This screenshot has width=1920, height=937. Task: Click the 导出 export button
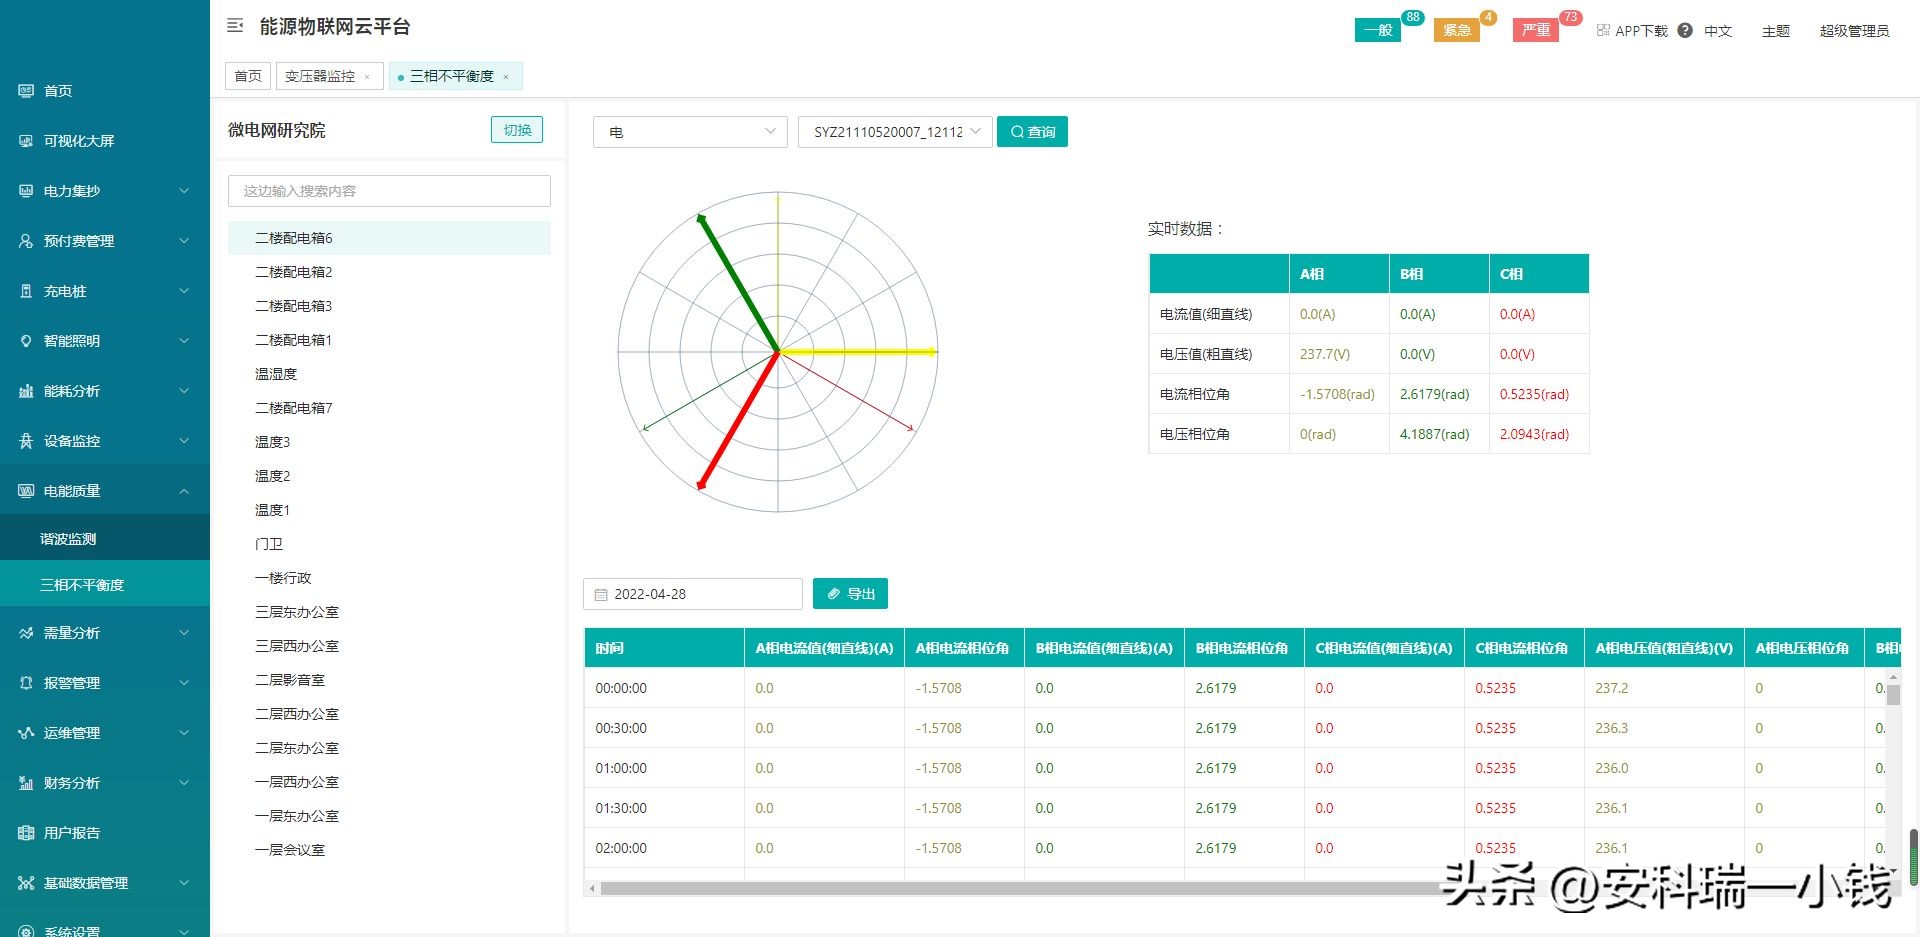click(x=850, y=594)
